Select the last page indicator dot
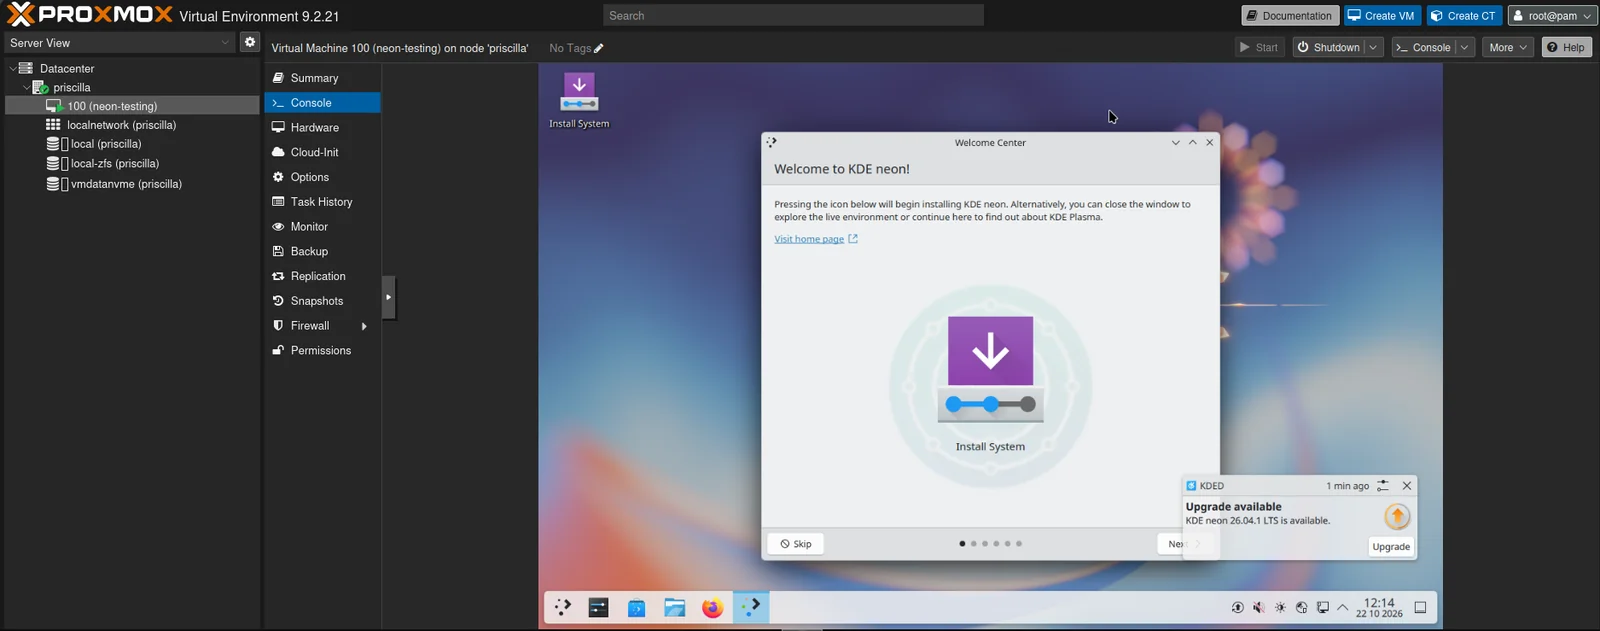 [1019, 544]
